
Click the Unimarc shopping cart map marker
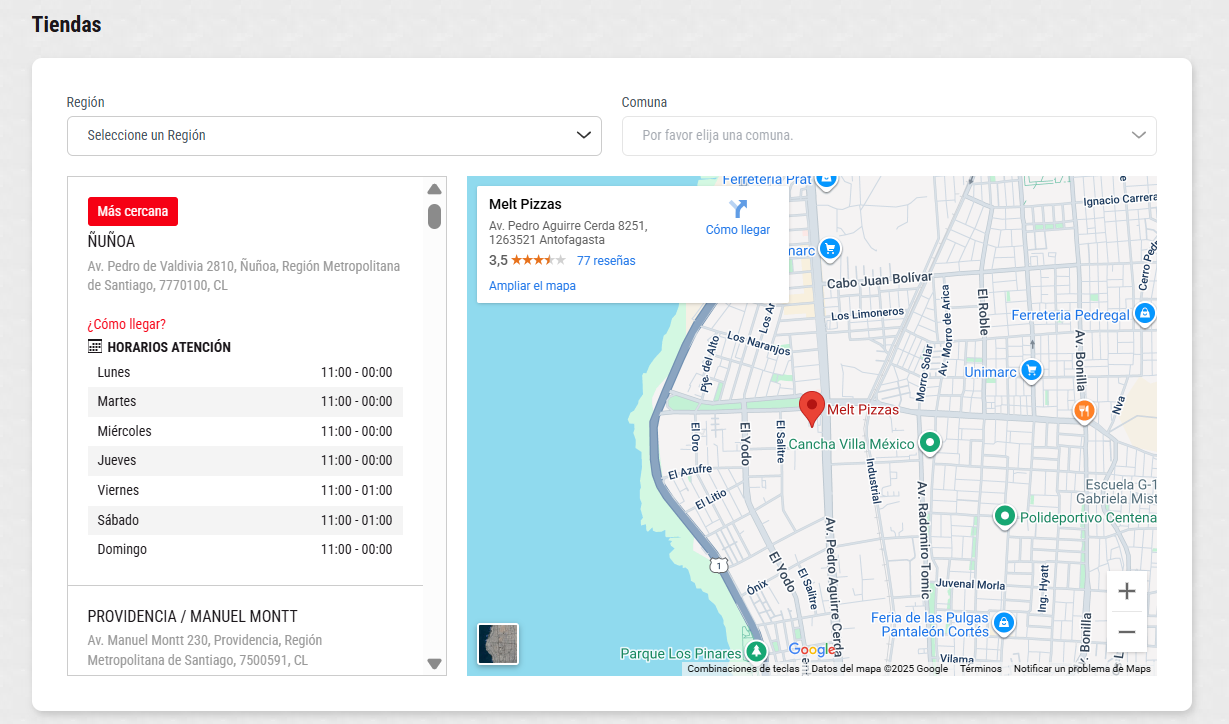[1032, 371]
